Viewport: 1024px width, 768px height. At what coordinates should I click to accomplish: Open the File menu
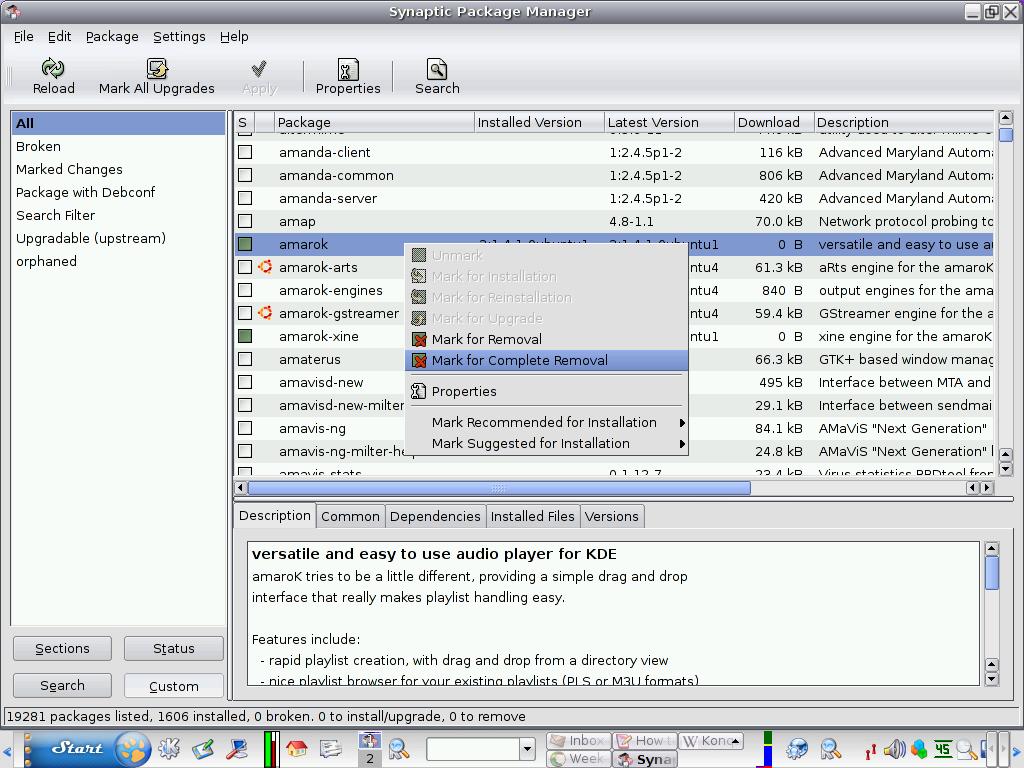[24, 37]
